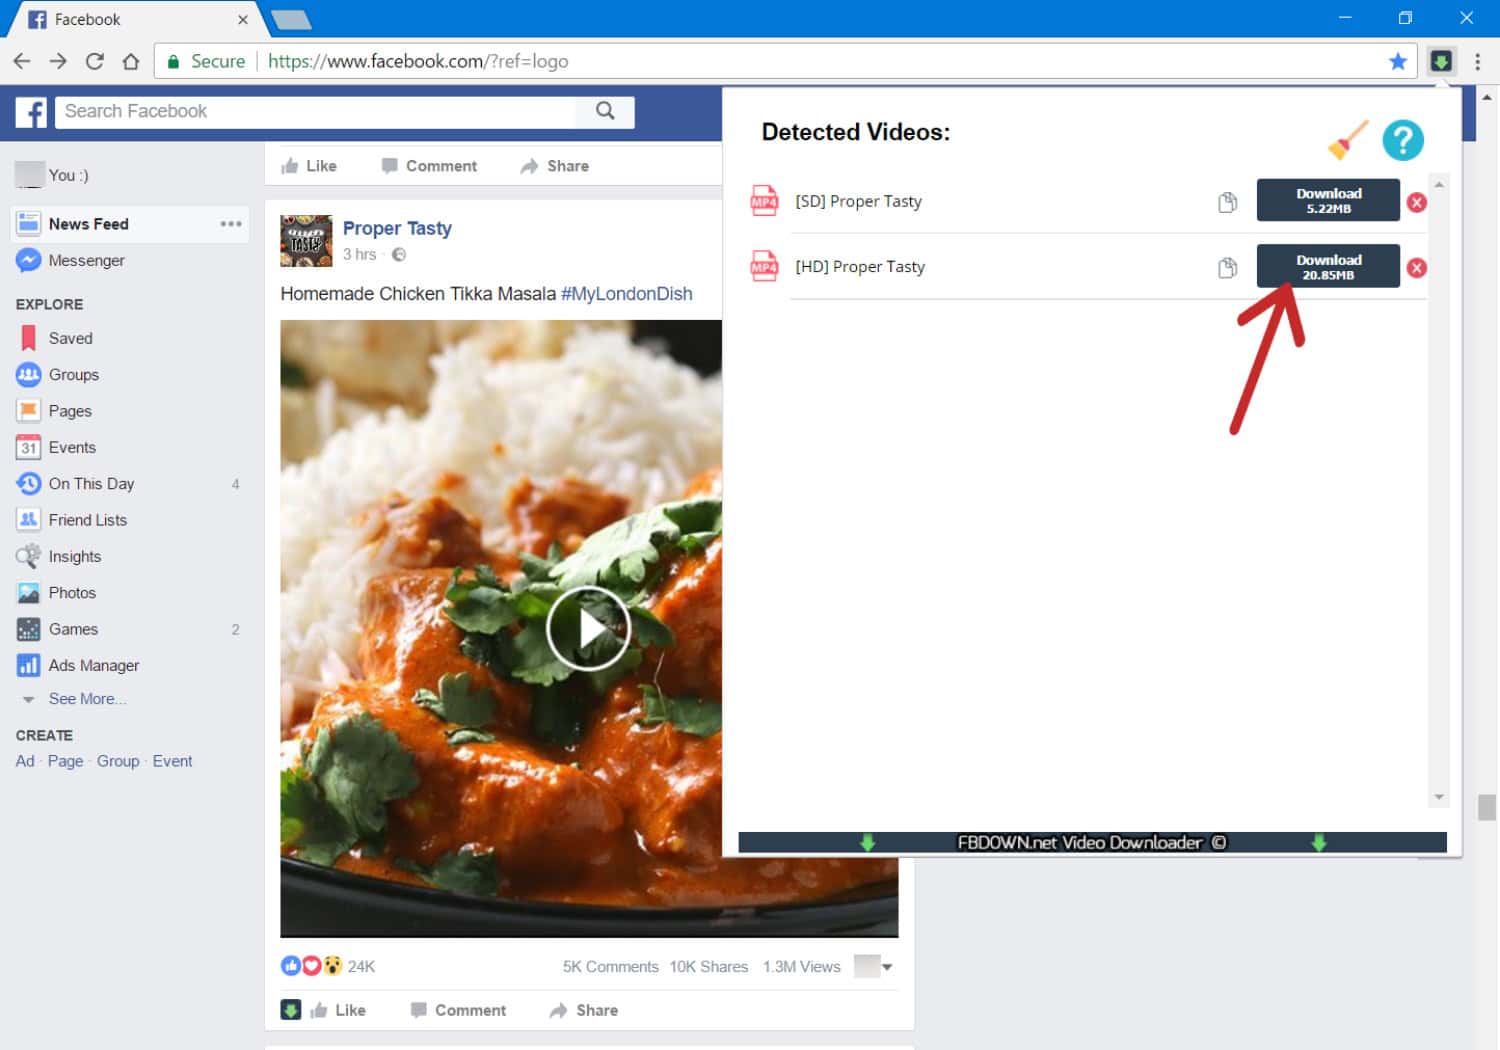Click green download icon beside bottom Like
The image size is (1500, 1050).
point(291,1010)
